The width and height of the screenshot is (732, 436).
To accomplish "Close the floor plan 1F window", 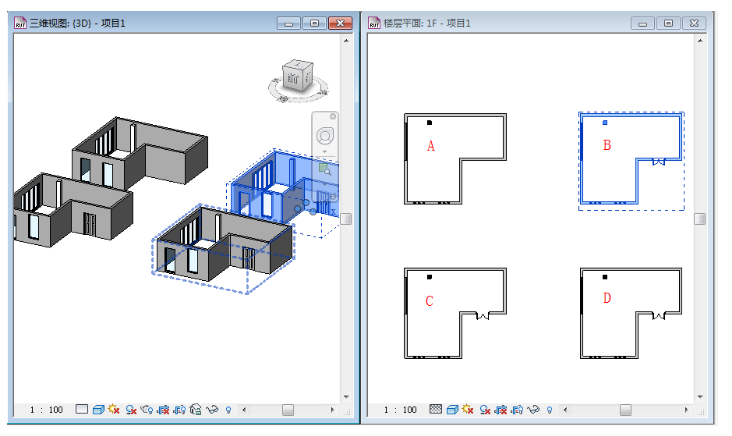I will 694,23.
